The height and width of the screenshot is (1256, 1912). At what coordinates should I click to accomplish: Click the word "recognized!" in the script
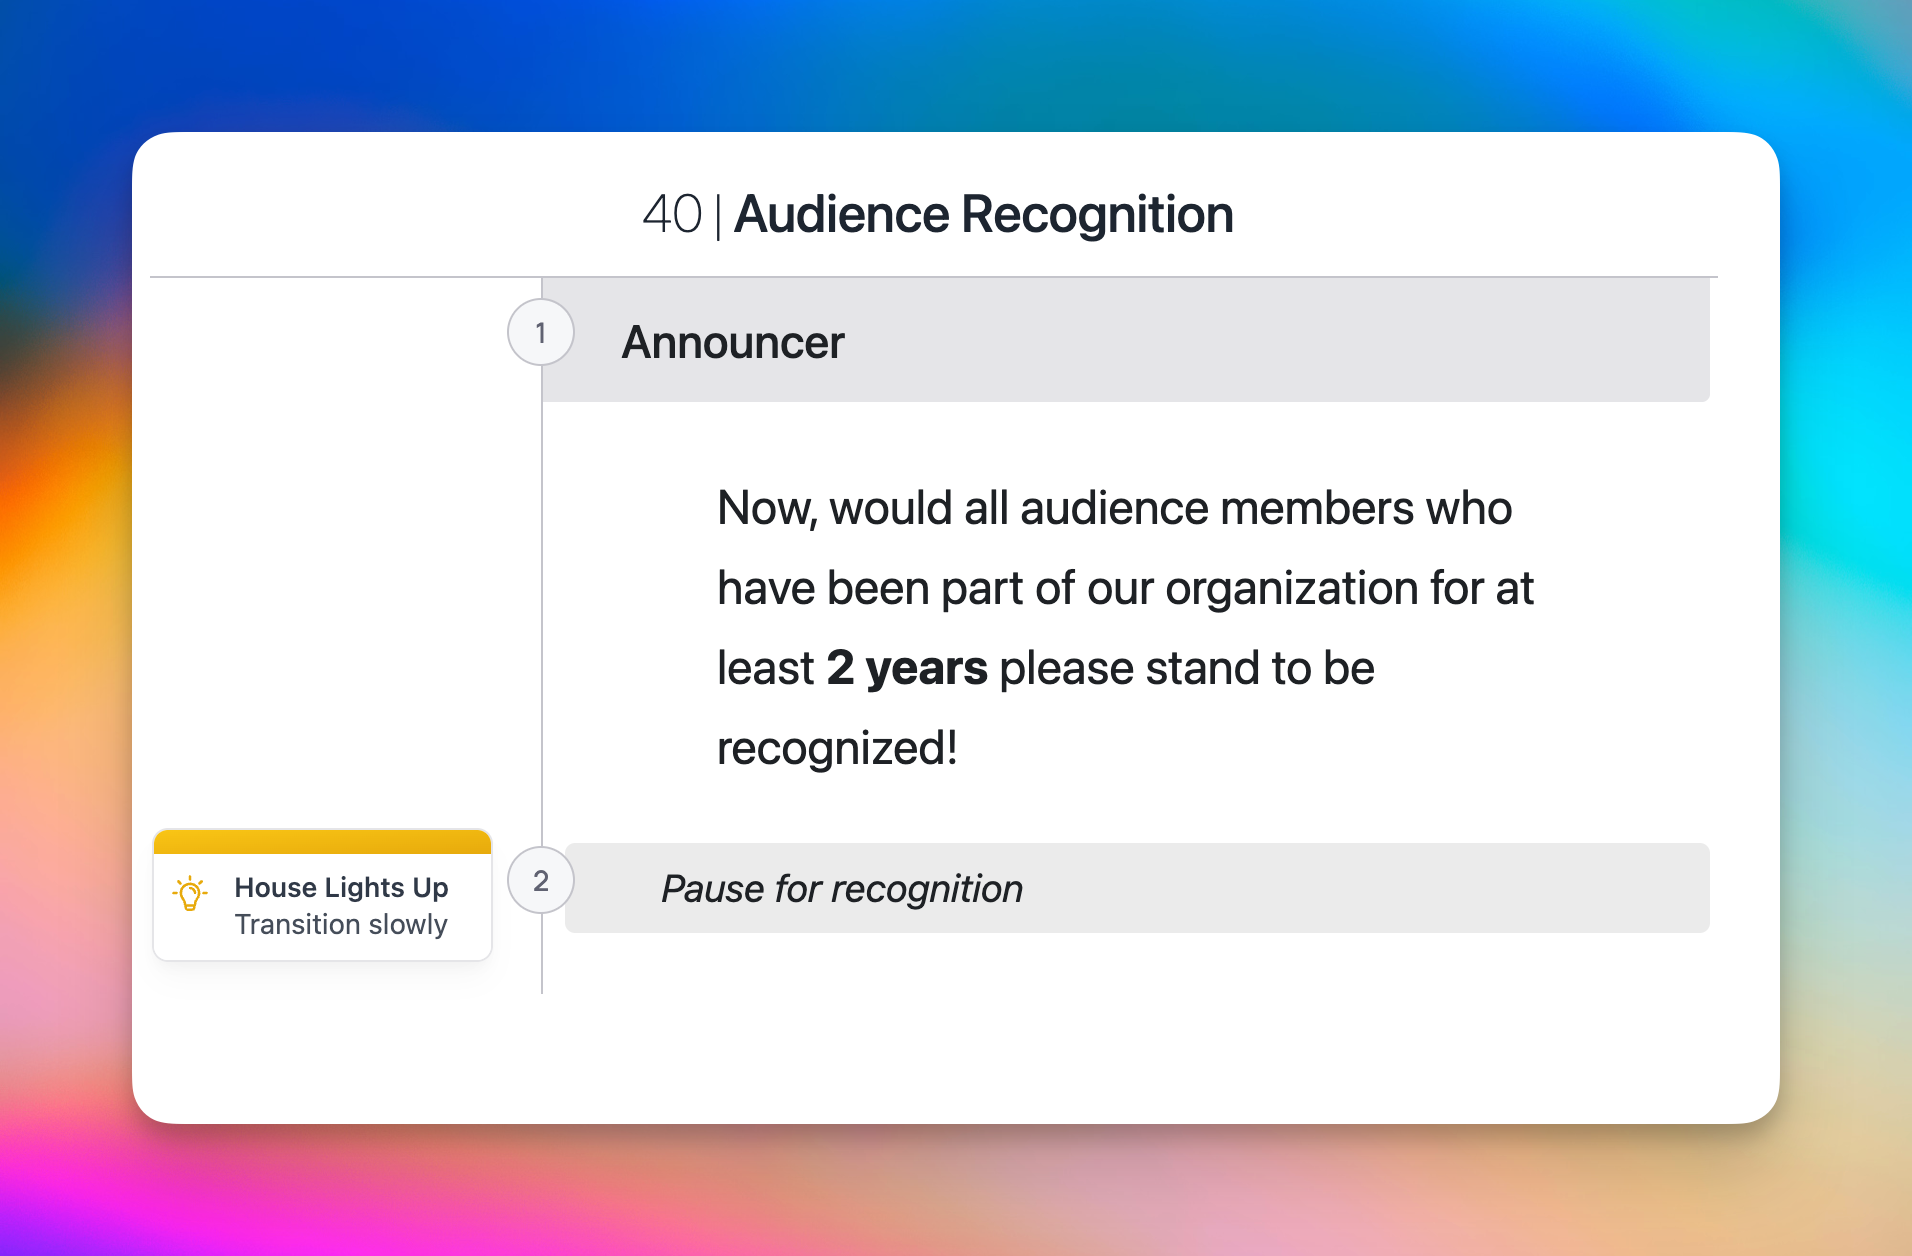click(837, 749)
